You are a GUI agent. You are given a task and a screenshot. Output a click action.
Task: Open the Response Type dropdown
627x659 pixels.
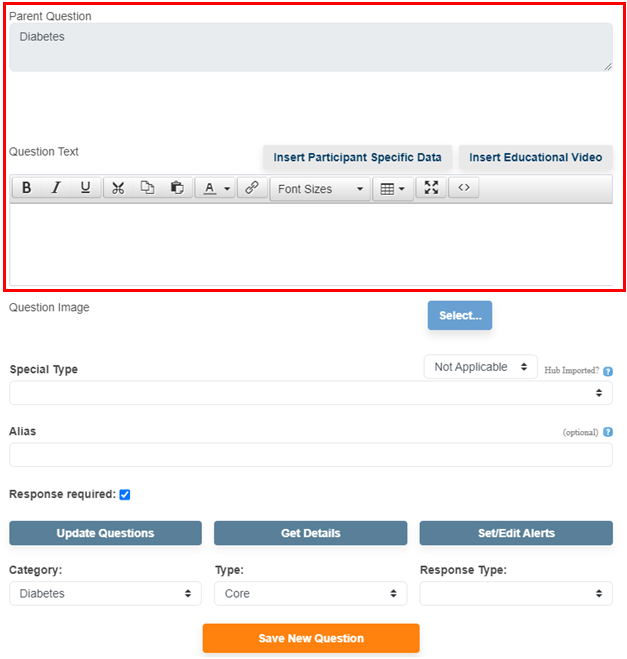pyautogui.click(x=516, y=593)
